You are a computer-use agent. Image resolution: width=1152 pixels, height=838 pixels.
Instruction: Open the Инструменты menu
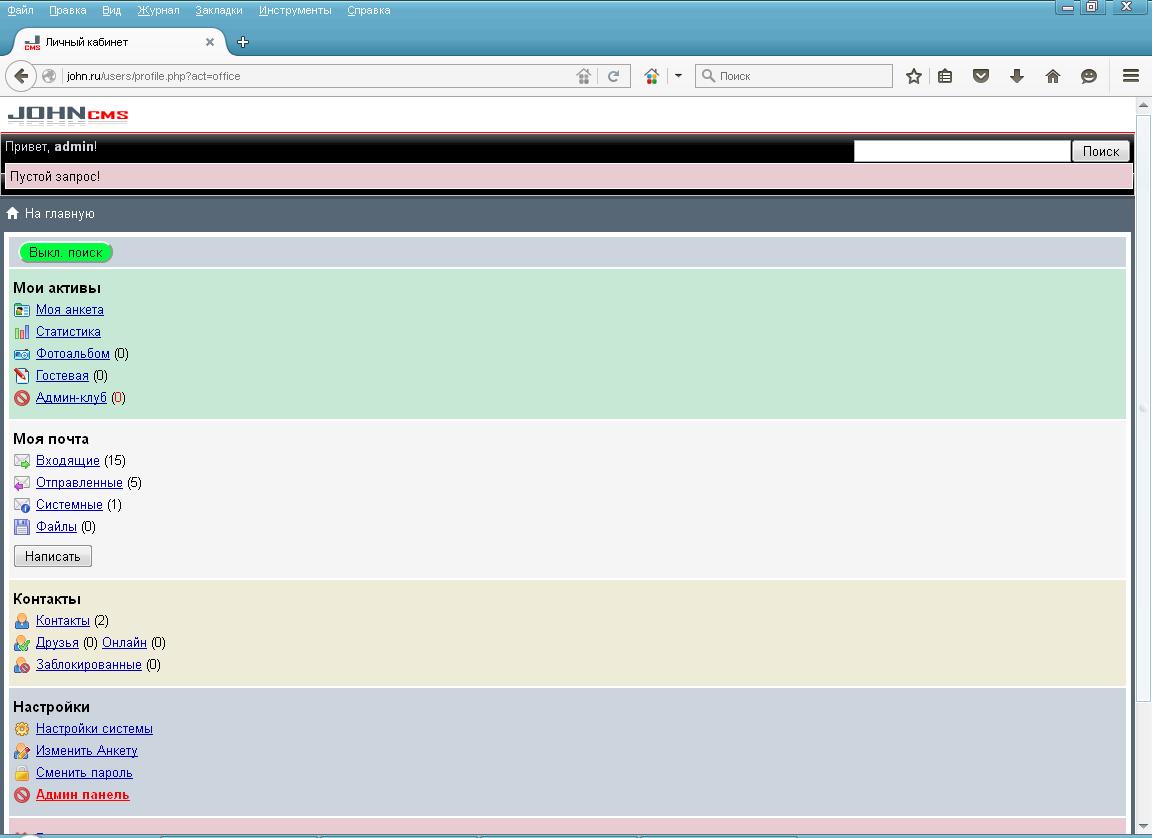tap(295, 10)
